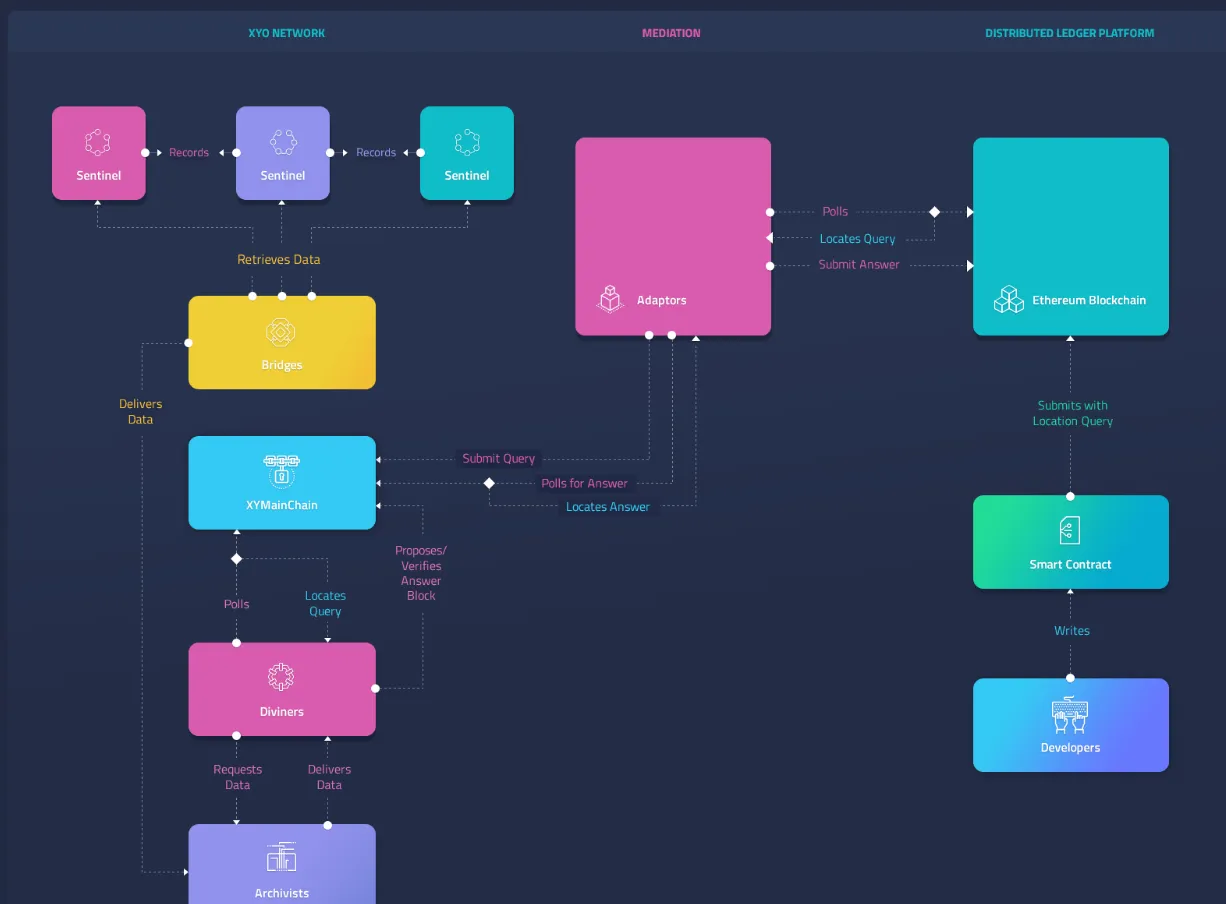Image resolution: width=1226 pixels, height=904 pixels.
Task: Select the MEDIATION column header
Action: [671, 33]
